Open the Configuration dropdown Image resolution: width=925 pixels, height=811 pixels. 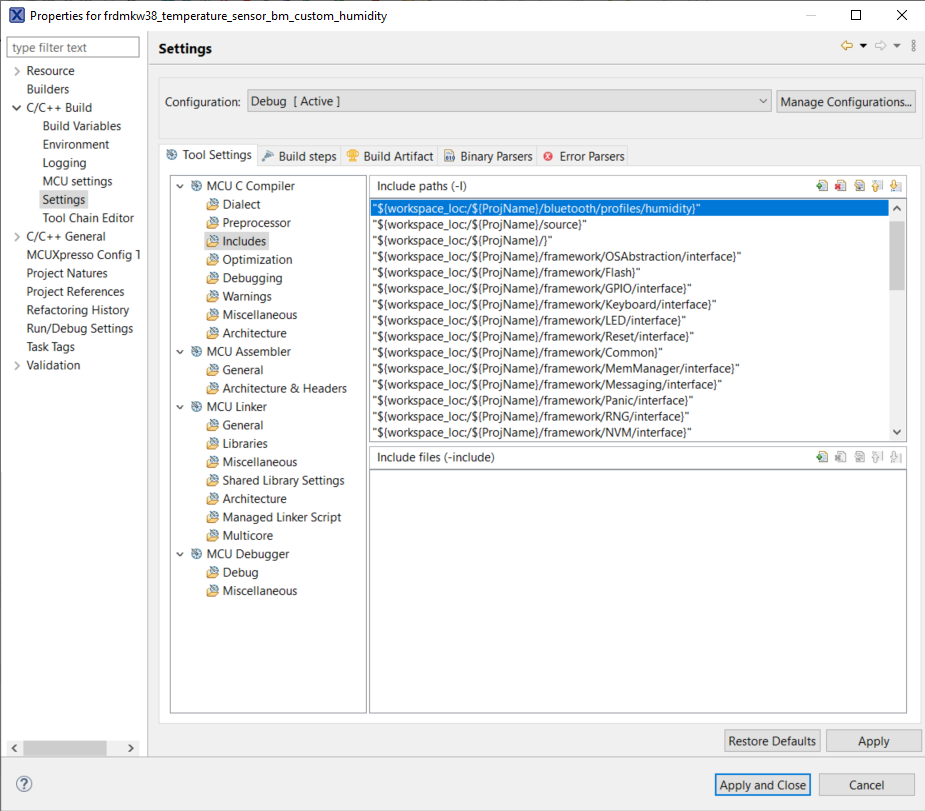pyautogui.click(x=763, y=101)
